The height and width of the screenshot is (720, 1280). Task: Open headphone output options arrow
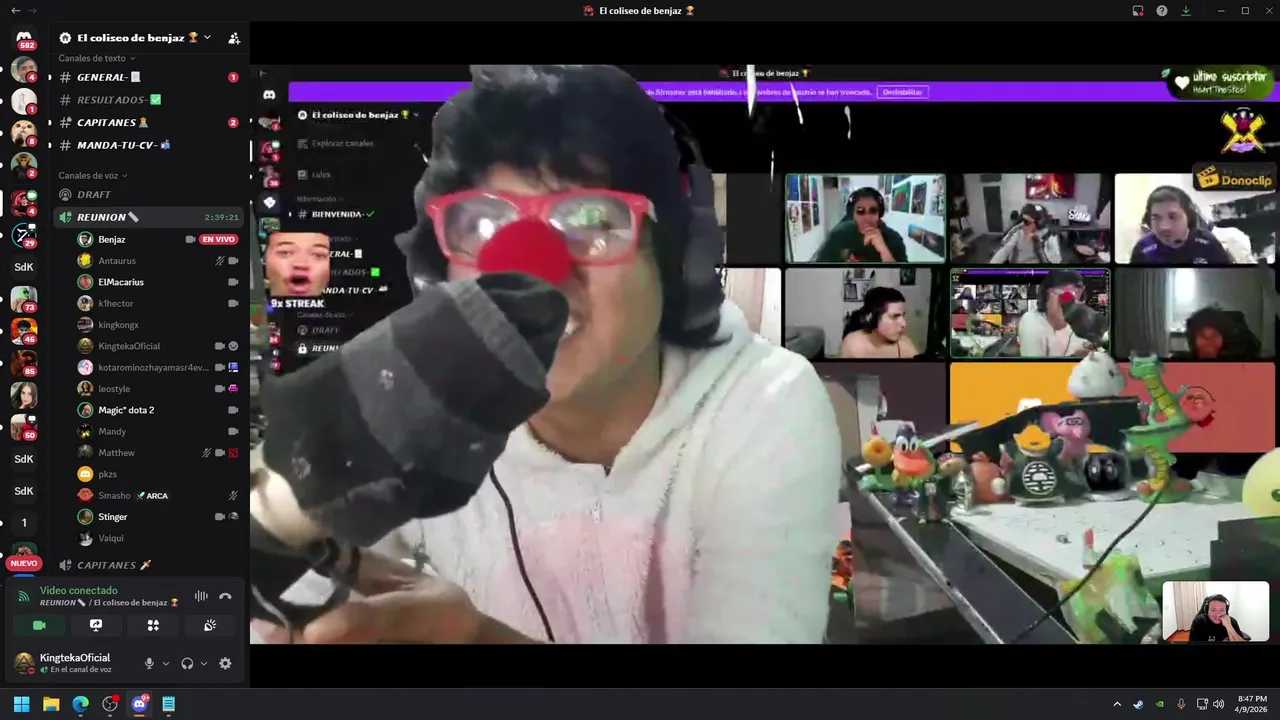point(204,663)
